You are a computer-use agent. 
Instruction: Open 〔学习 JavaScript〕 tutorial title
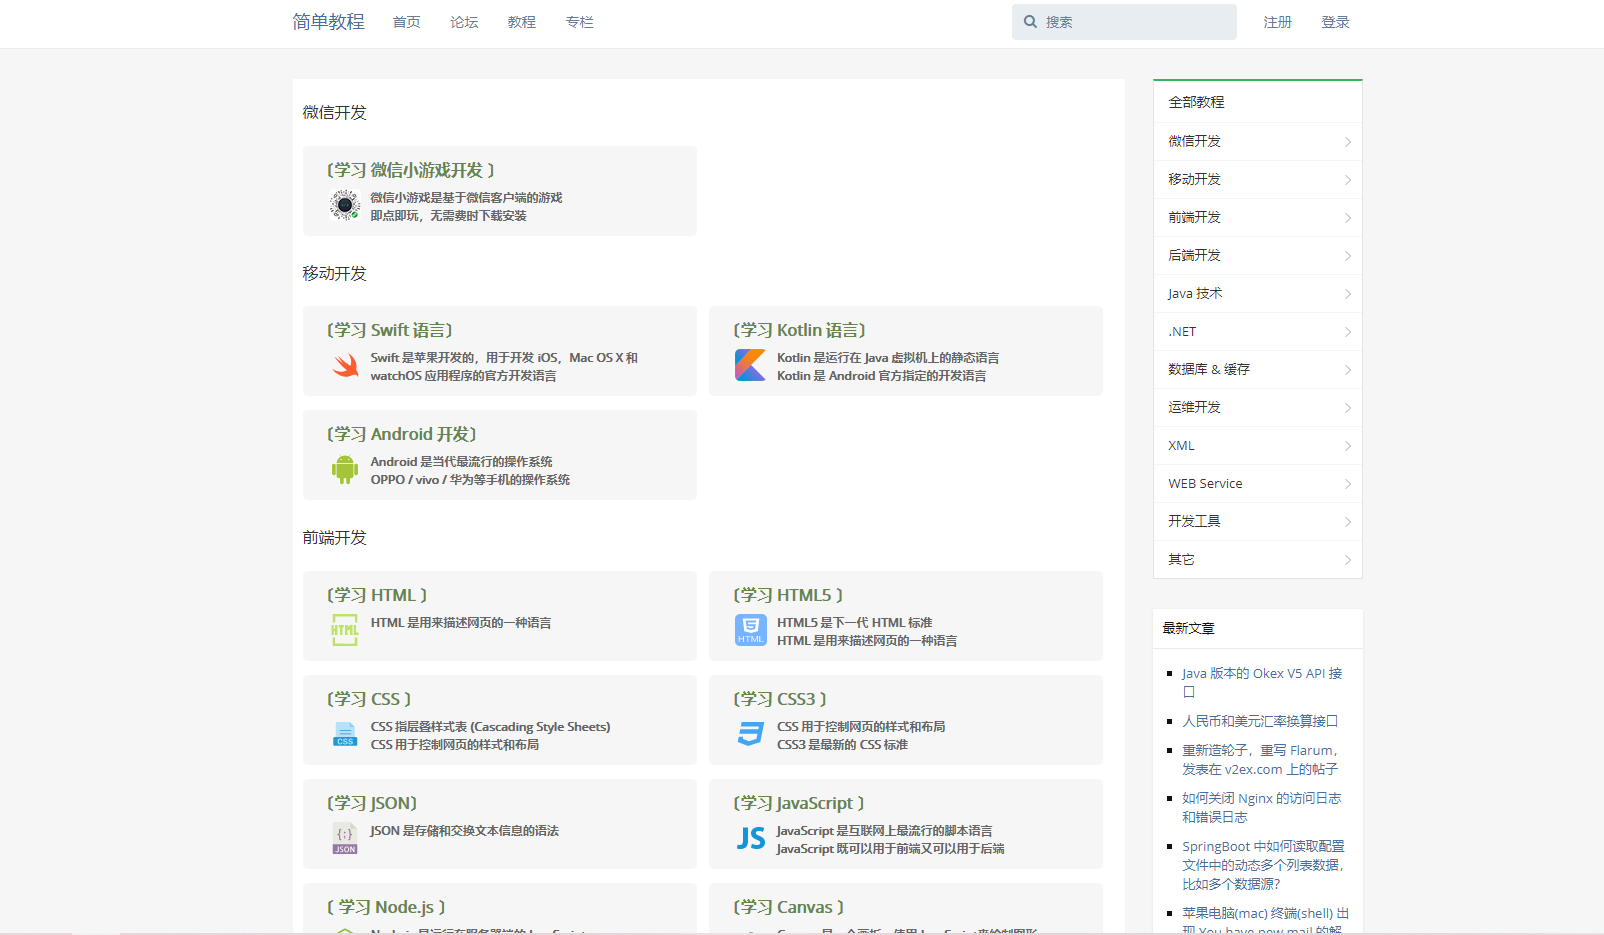(x=799, y=803)
